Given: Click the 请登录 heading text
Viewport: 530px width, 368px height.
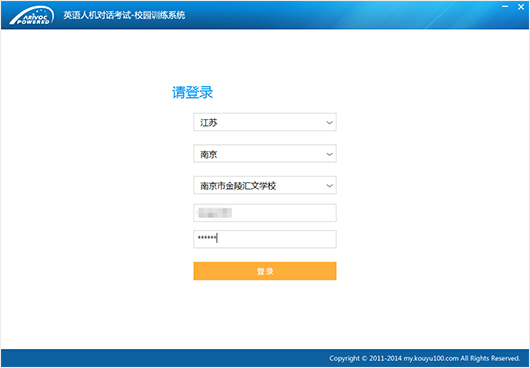Looking at the screenshot, I should tap(193, 92).
